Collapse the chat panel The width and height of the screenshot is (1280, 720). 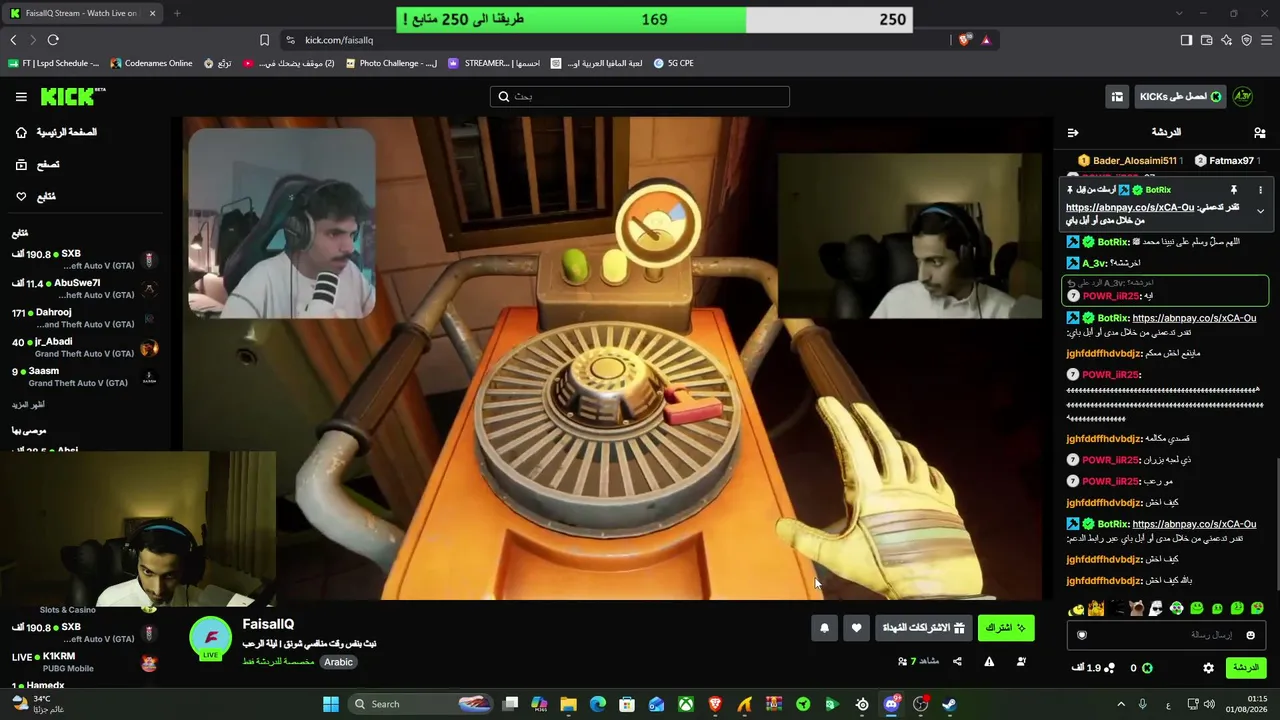(x=1073, y=132)
